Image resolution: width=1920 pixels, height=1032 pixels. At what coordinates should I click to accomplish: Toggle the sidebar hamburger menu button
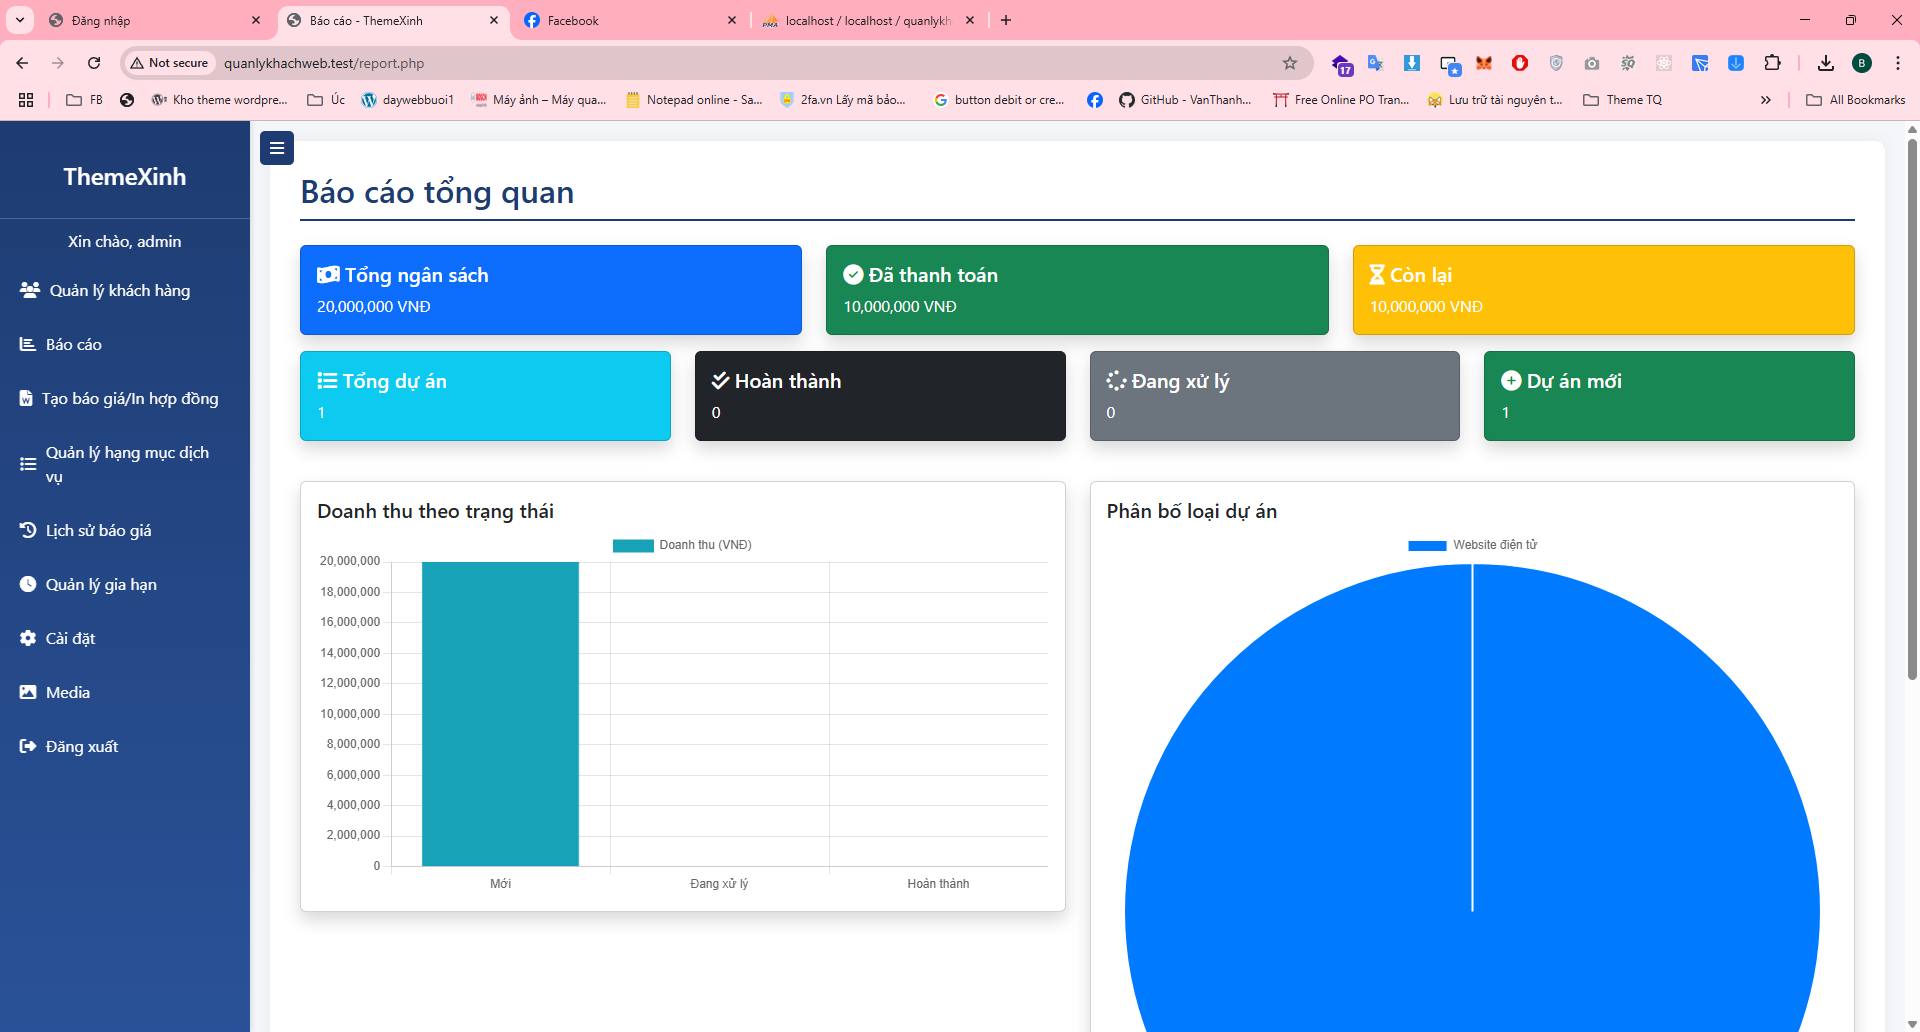(277, 148)
